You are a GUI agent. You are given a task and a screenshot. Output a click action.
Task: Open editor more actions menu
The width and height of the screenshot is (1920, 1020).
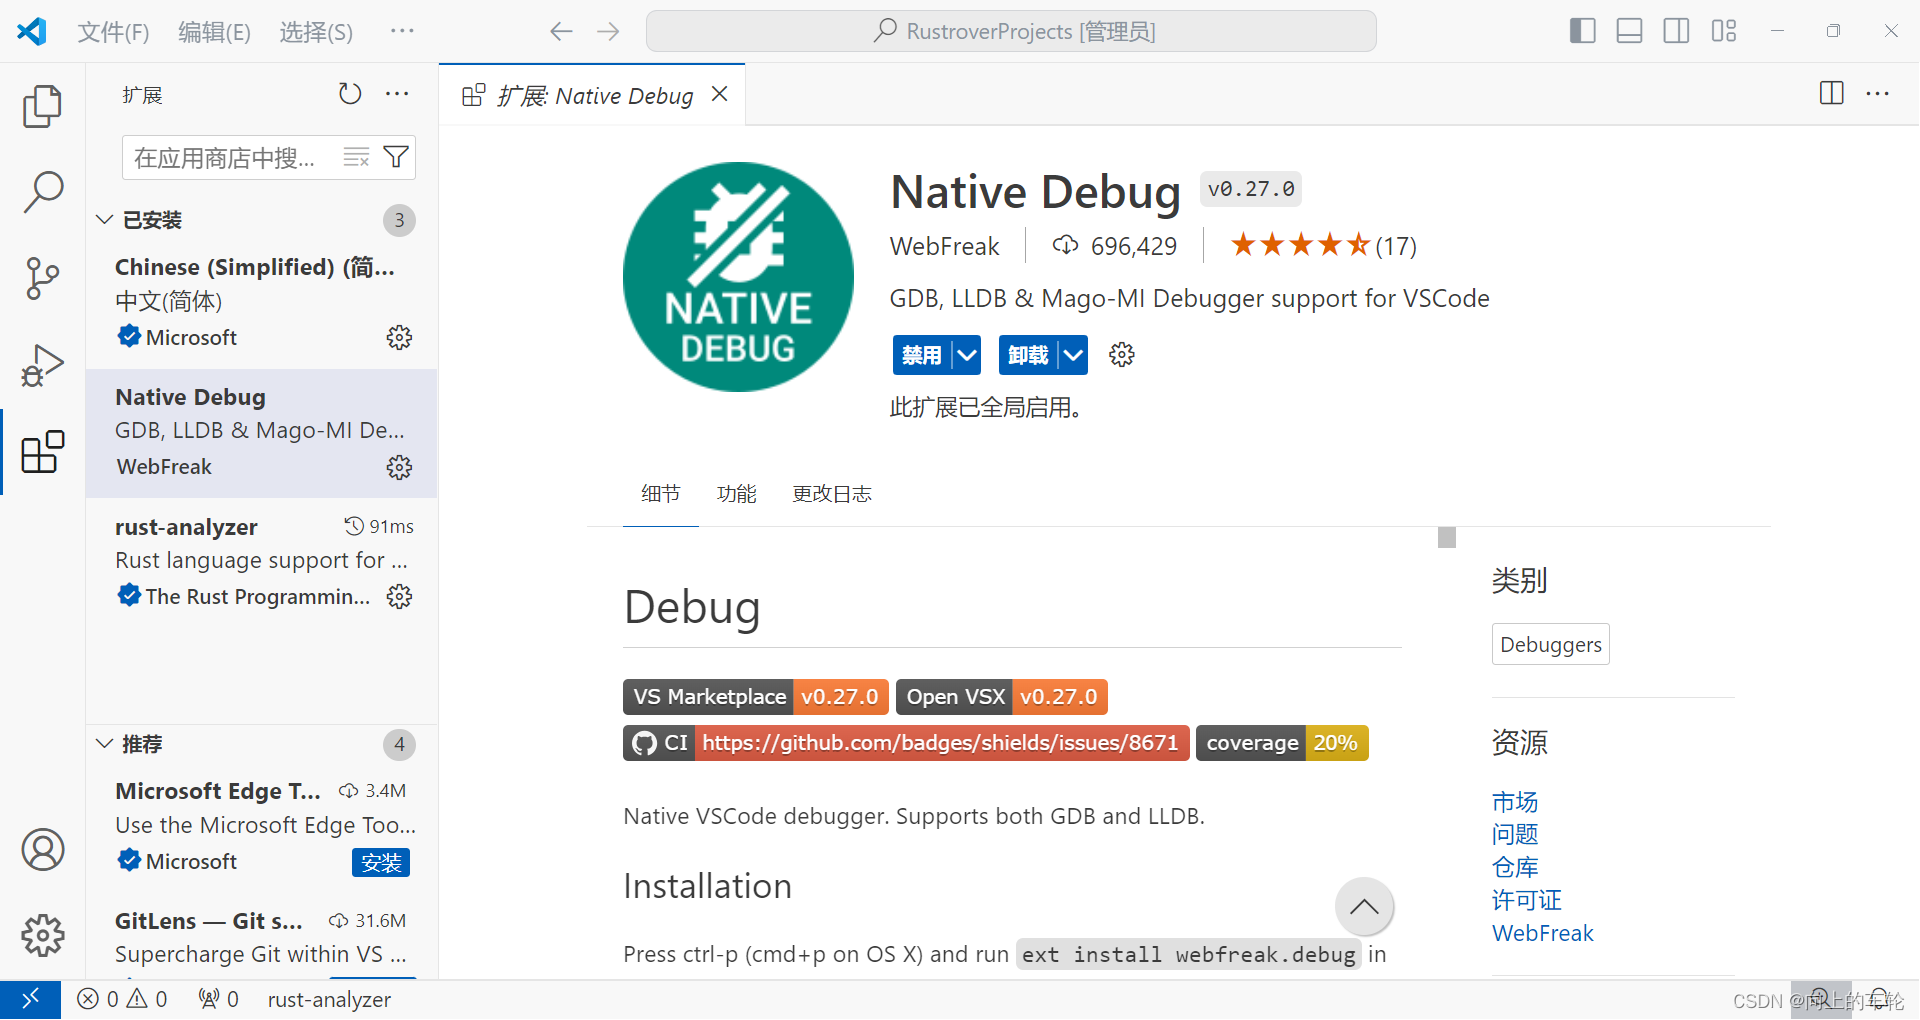click(x=1878, y=94)
